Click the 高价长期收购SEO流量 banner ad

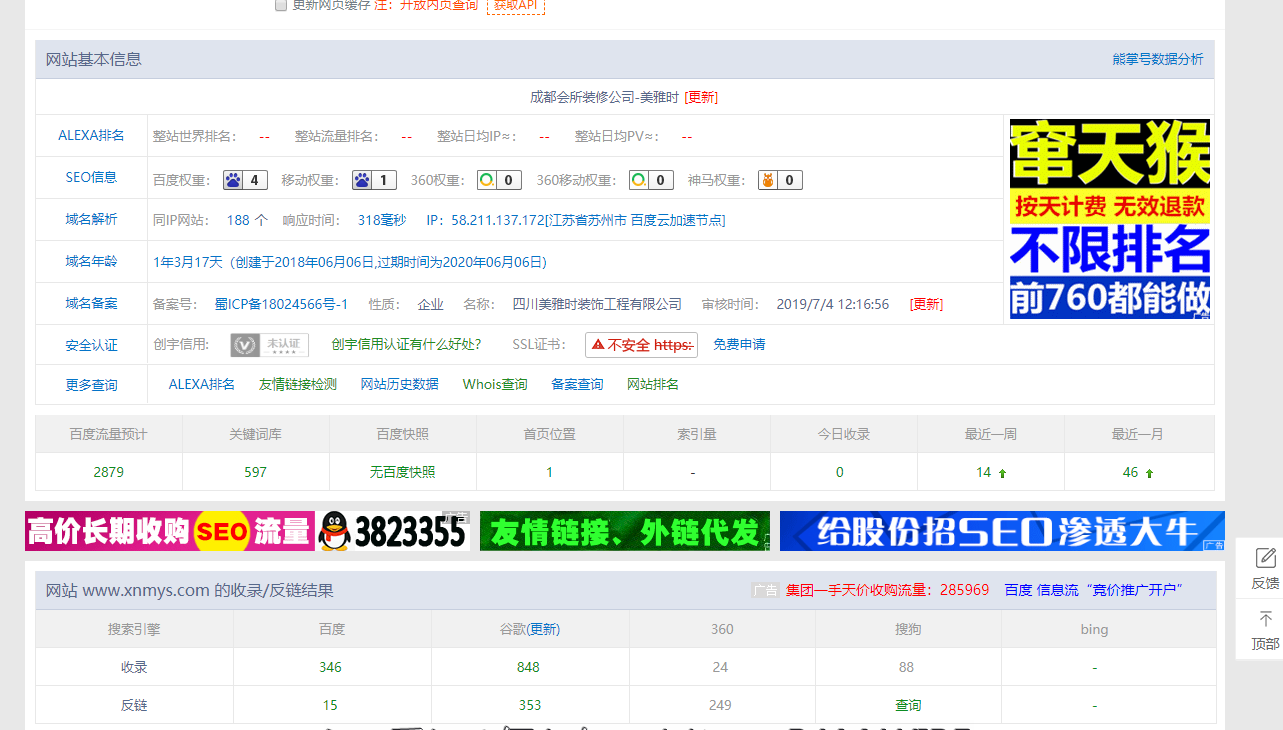click(170, 531)
